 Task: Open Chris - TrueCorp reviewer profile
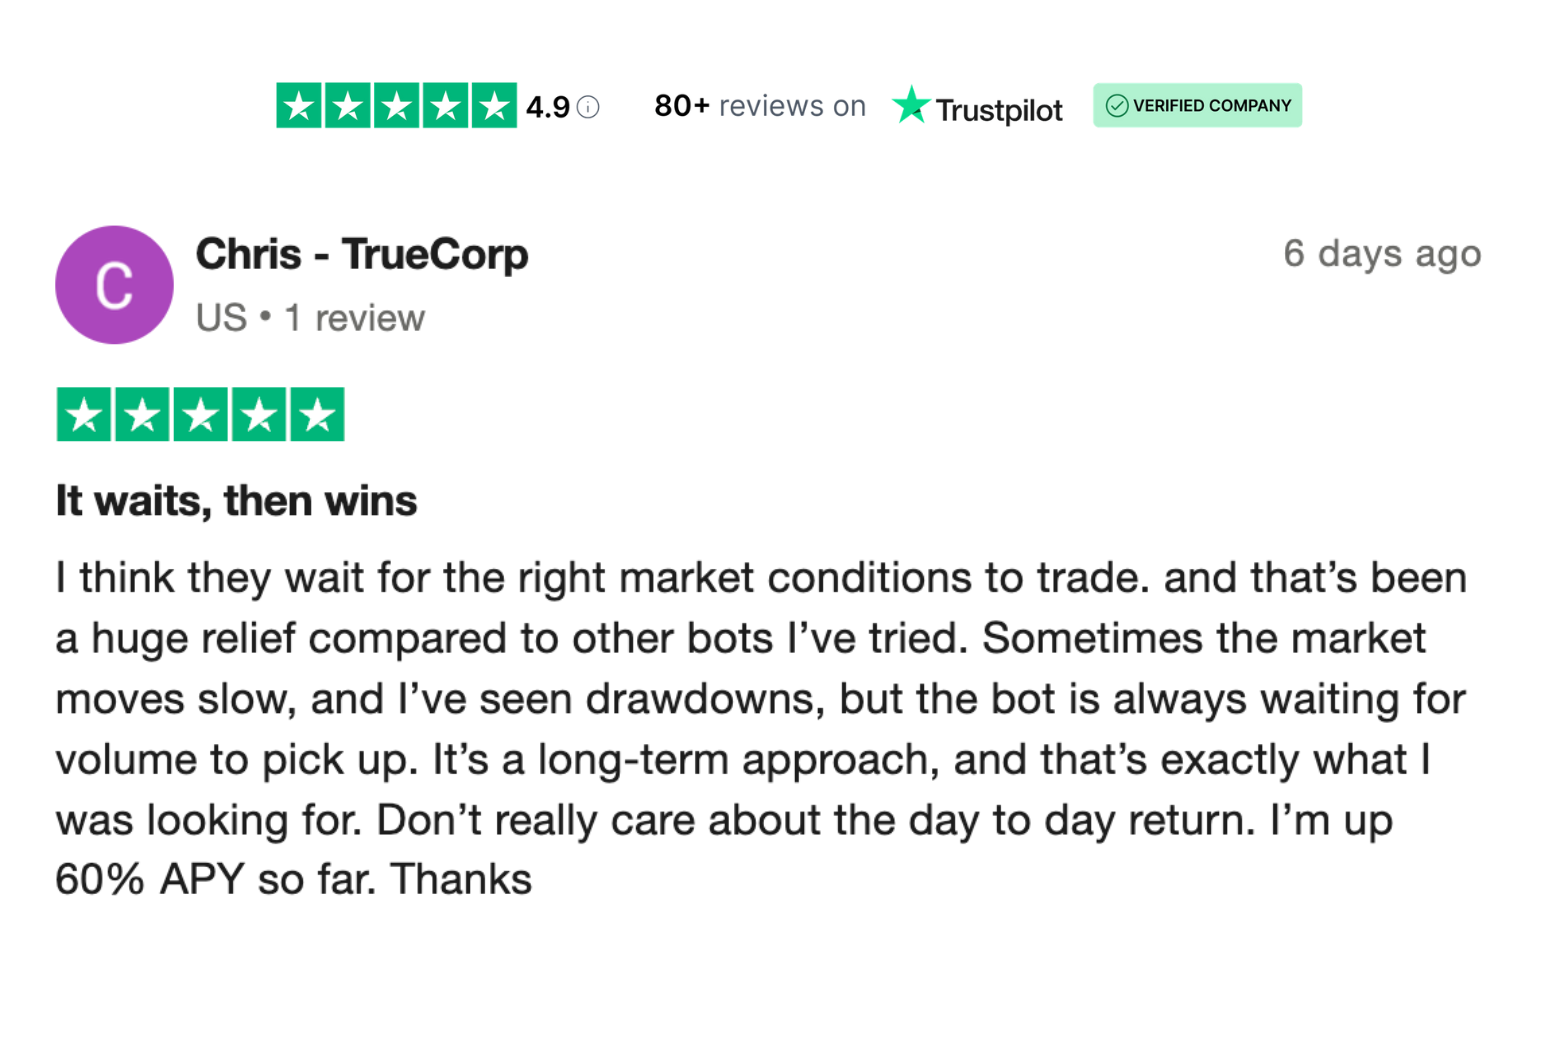tap(361, 254)
